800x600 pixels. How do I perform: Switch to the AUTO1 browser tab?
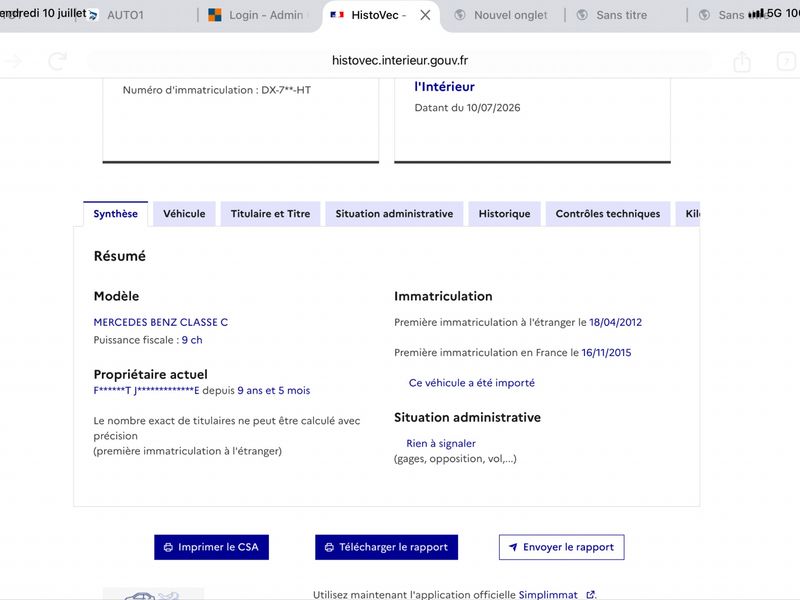click(126, 15)
